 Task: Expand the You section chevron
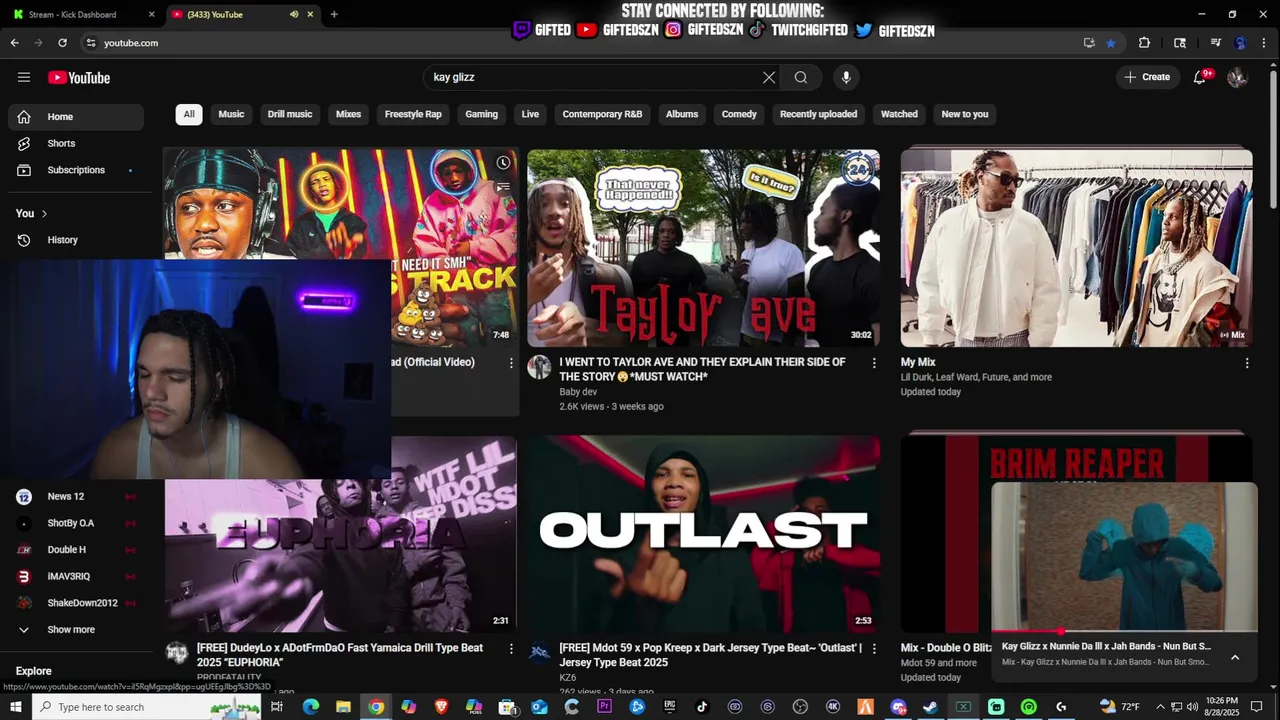(x=44, y=214)
